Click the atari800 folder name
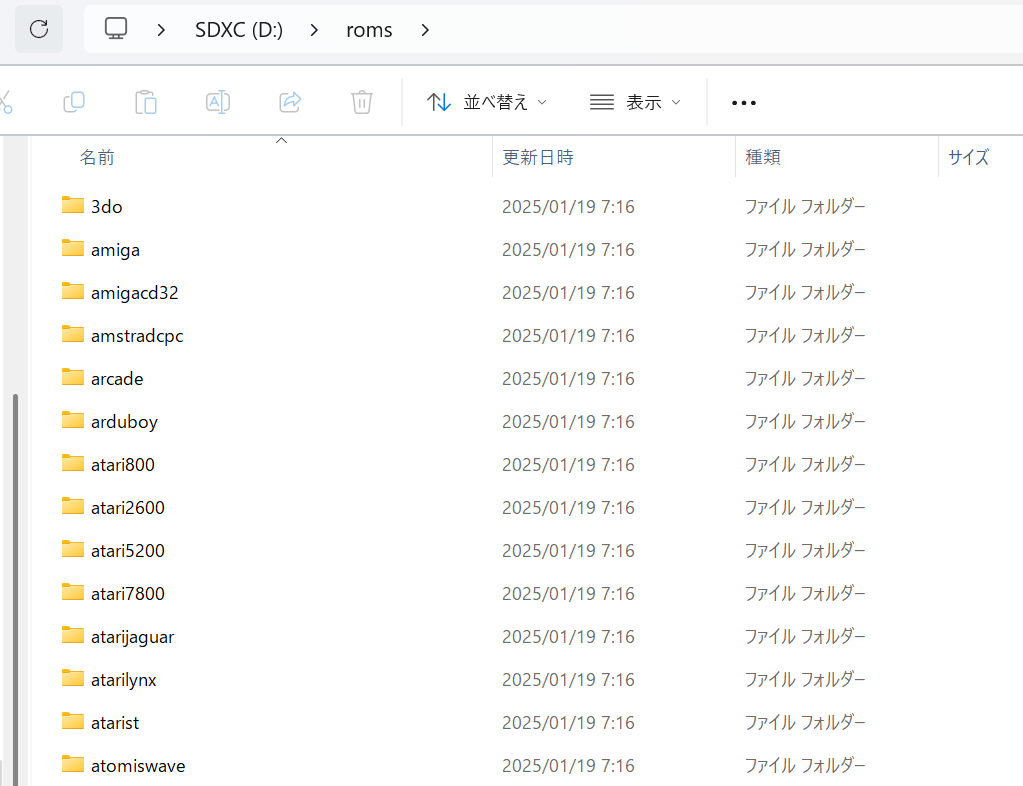Screen dimensions: 1023x786 tap(123, 465)
